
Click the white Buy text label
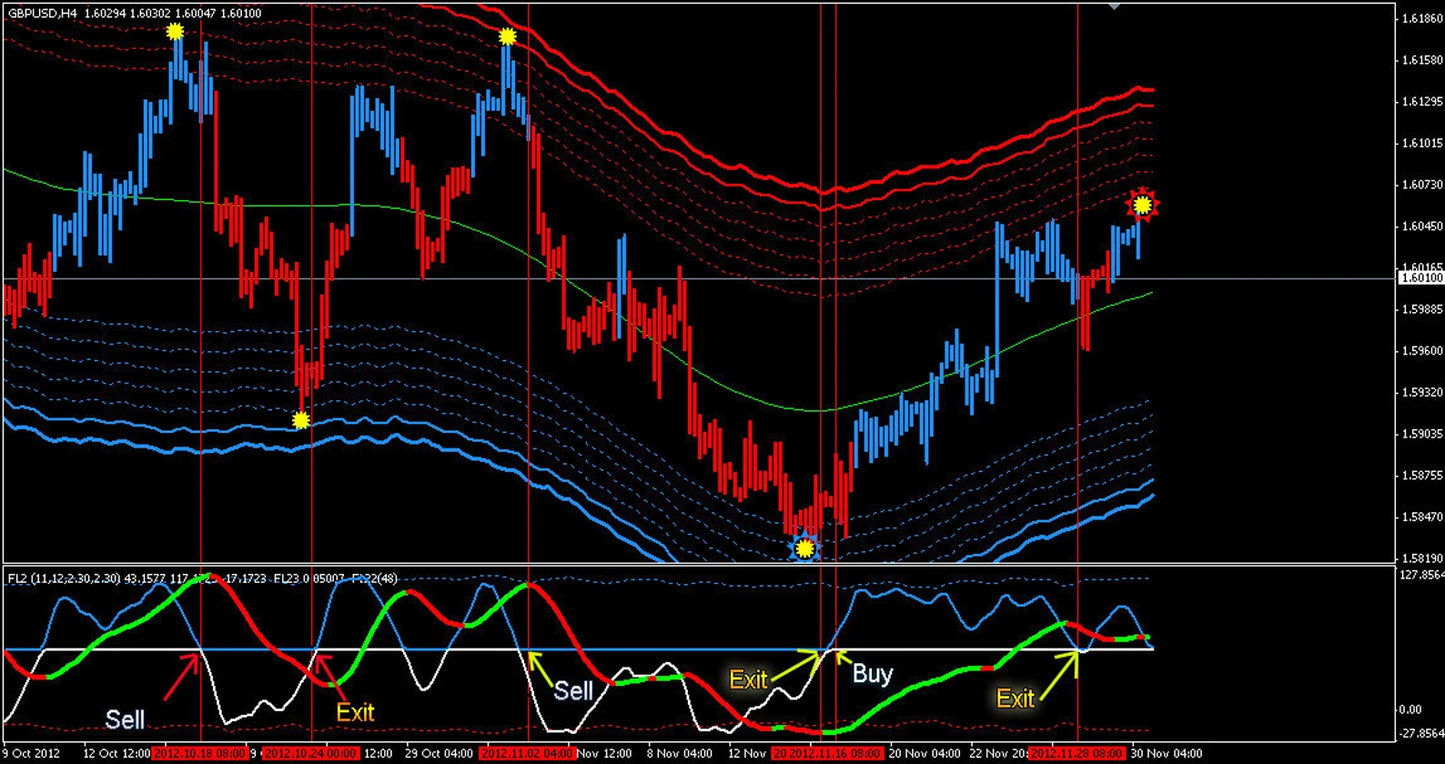[872, 674]
